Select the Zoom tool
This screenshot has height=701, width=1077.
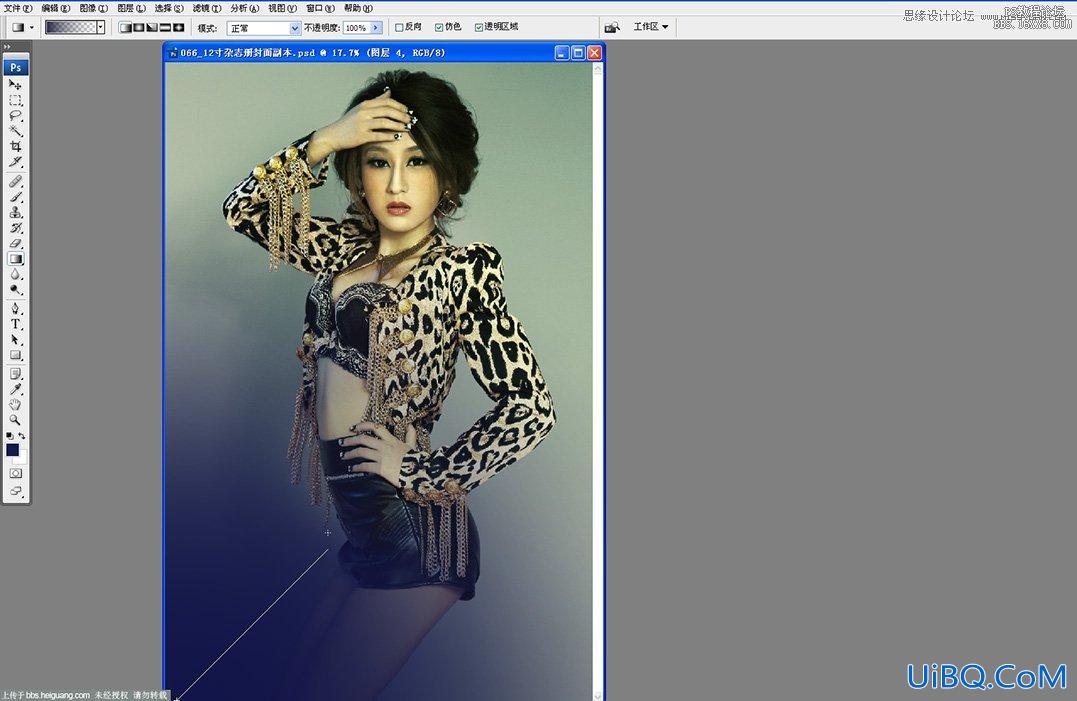15,420
